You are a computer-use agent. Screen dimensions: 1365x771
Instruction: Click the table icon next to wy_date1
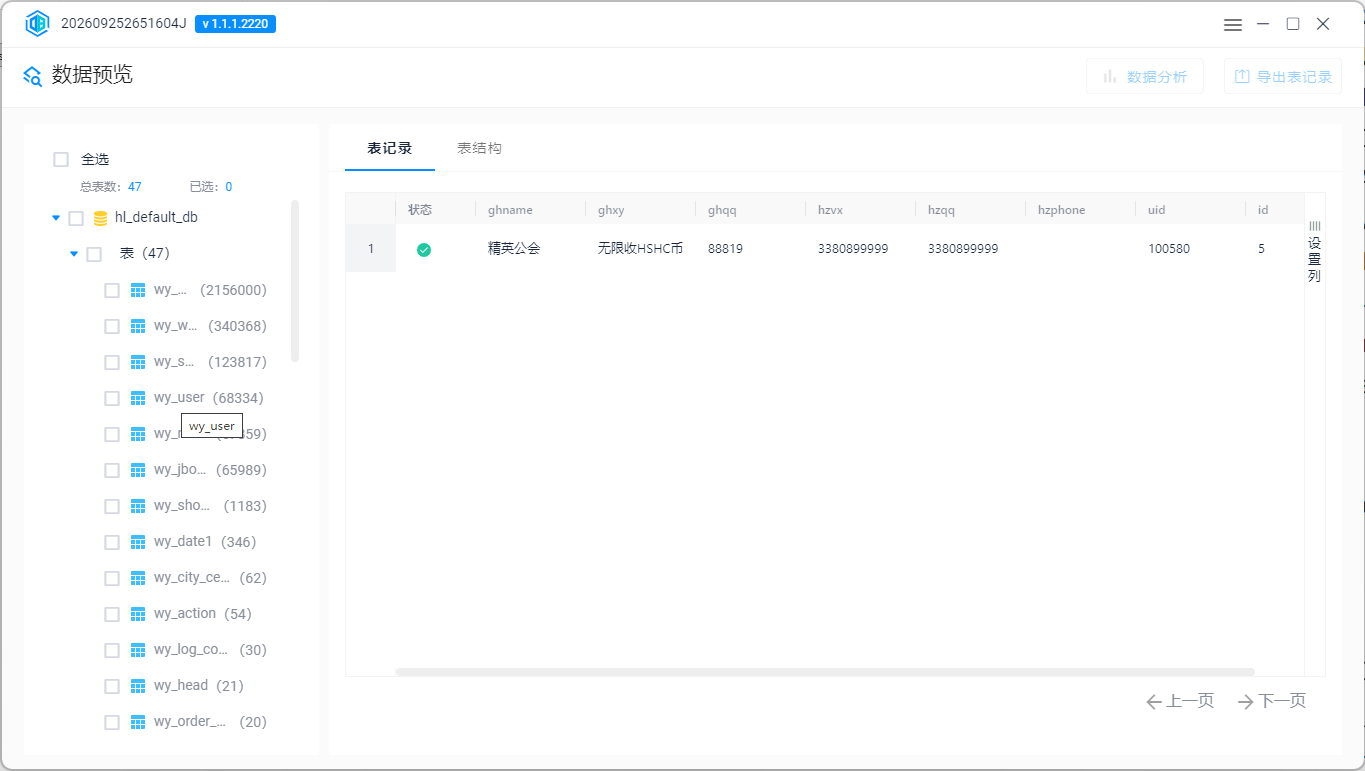[138, 542]
